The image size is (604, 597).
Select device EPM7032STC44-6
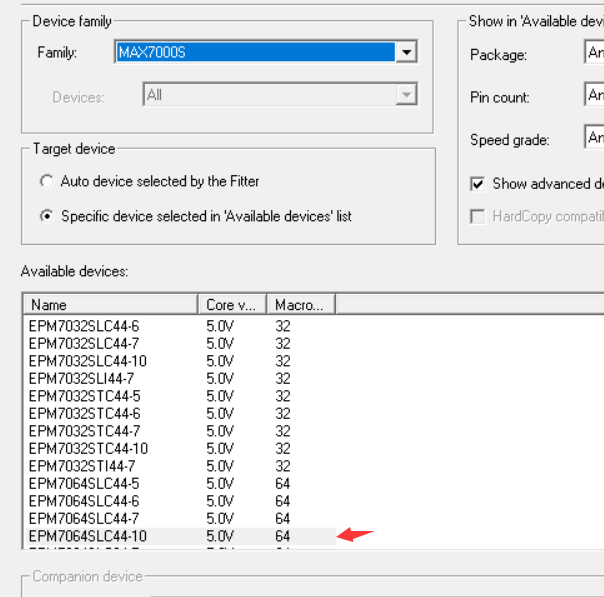pos(84,414)
